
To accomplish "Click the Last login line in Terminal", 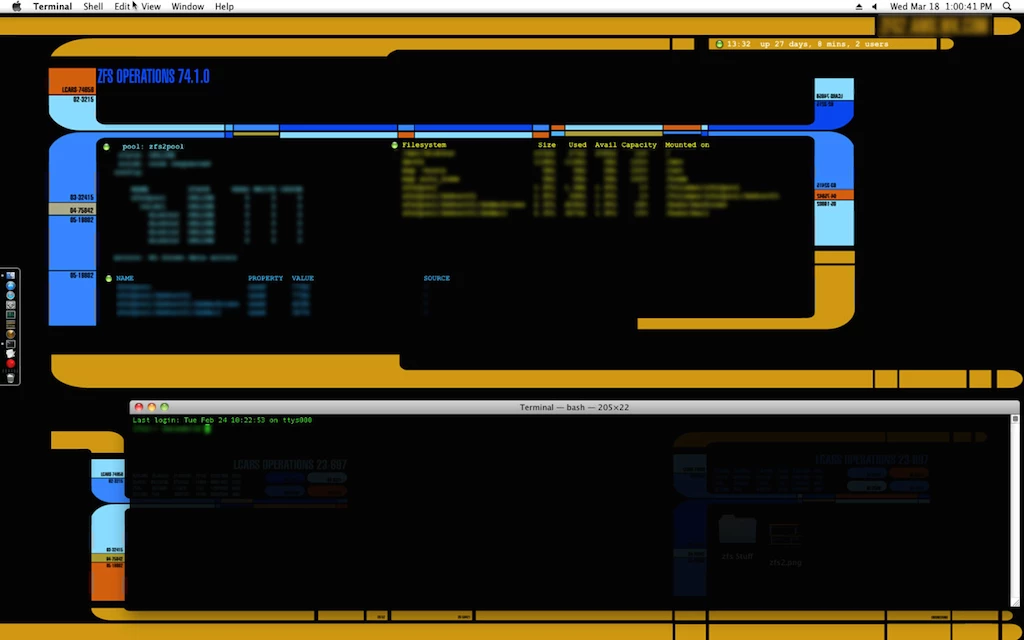I will point(222,420).
